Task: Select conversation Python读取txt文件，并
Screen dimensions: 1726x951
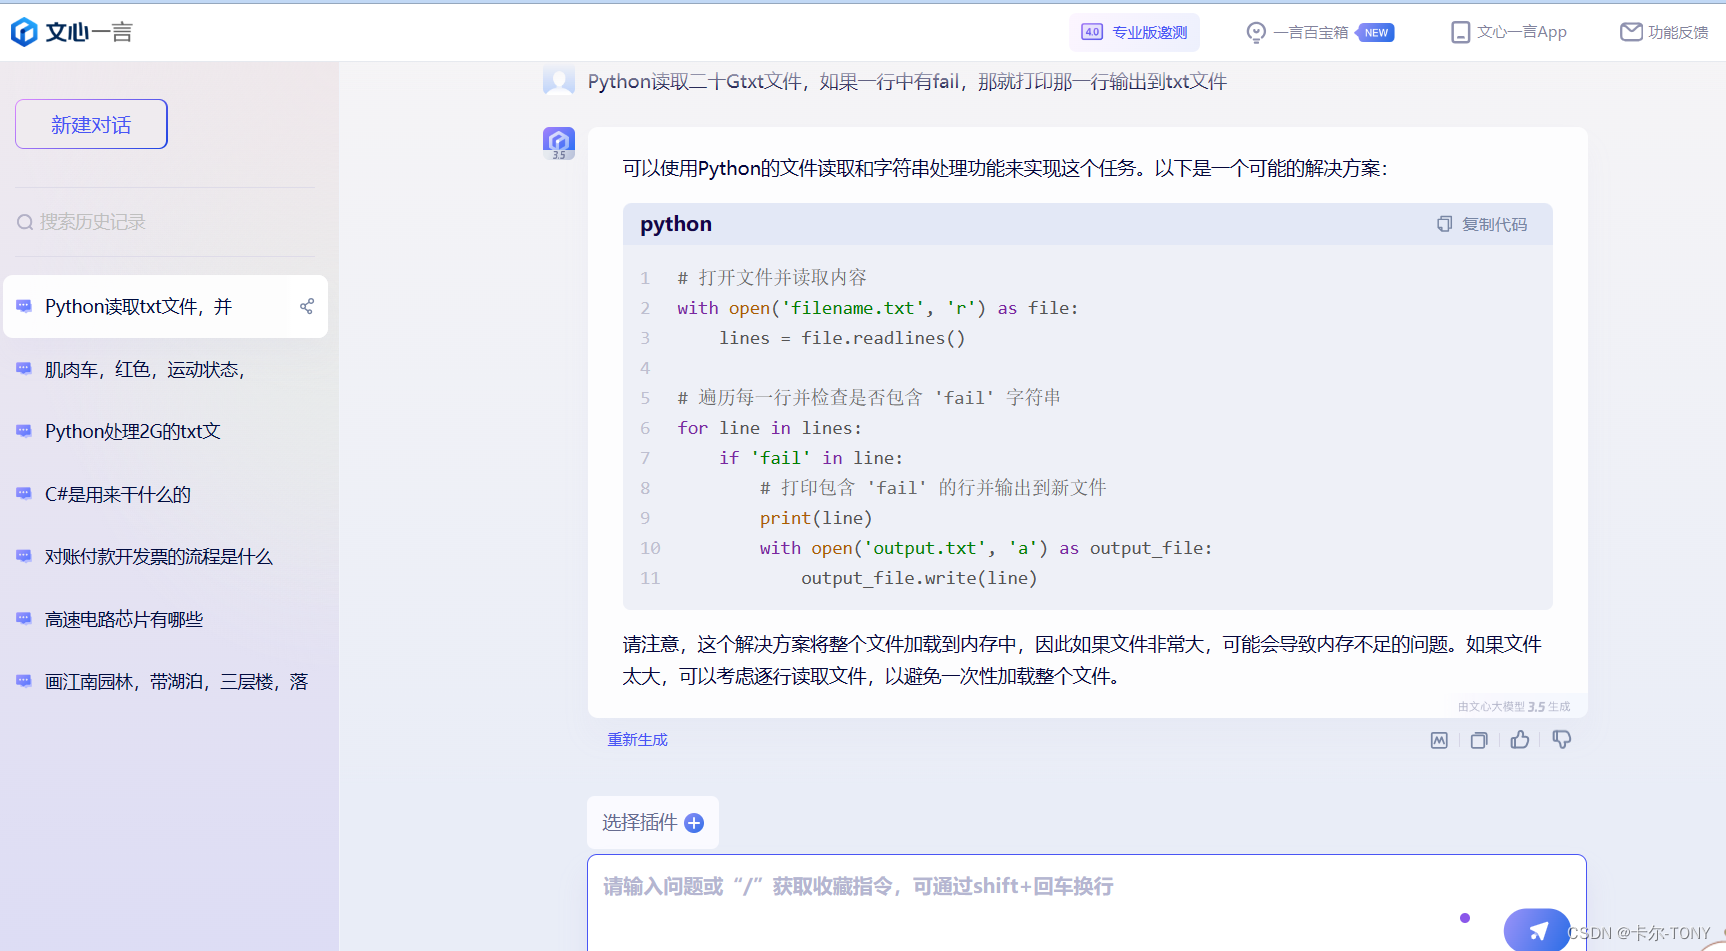Action: coord(165,306)
